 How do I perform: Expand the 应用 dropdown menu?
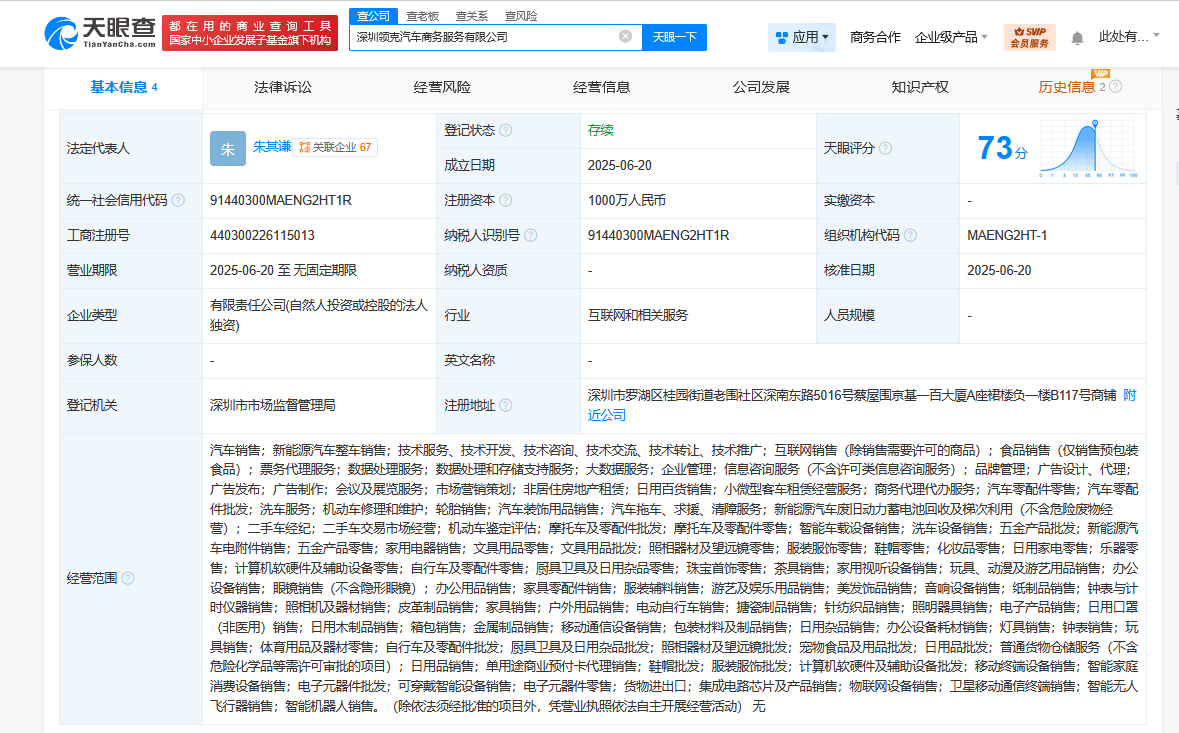coord(801,38)
